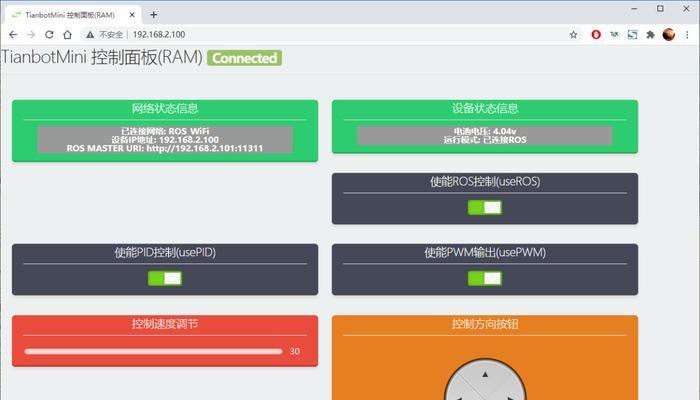Click the 设备IP地址 192.168.2.100 line
This screenshot has height=400, width=700.
(x=165, y=140)
